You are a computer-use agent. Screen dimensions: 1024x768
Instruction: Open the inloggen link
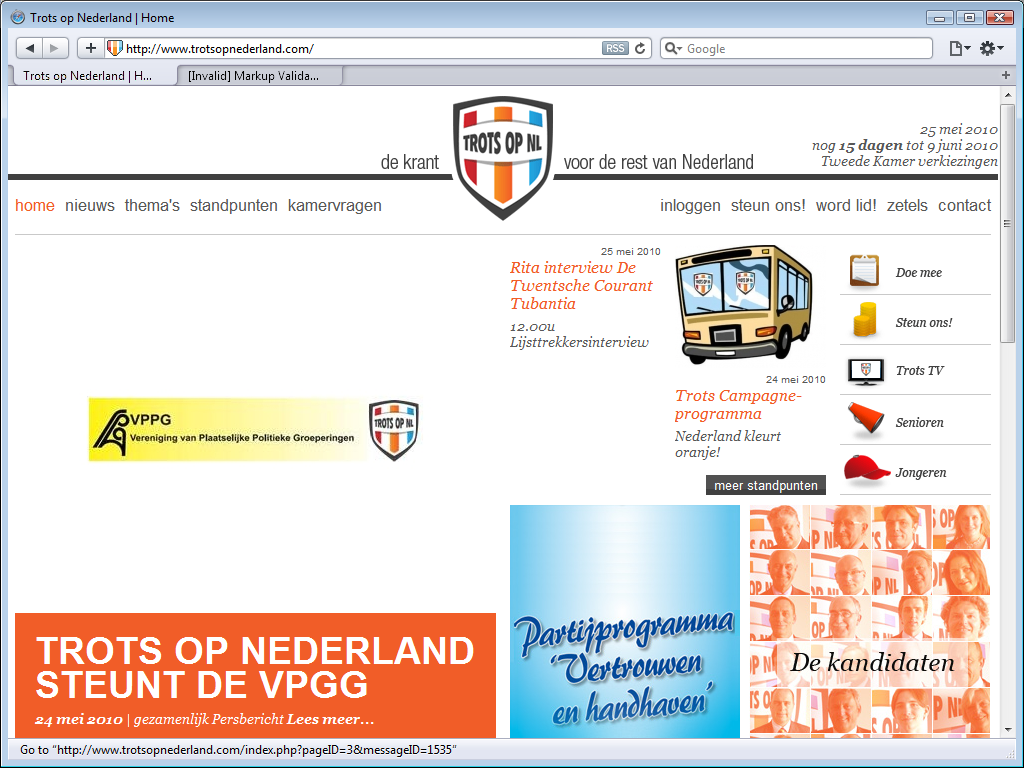click(x=690, y=206)
